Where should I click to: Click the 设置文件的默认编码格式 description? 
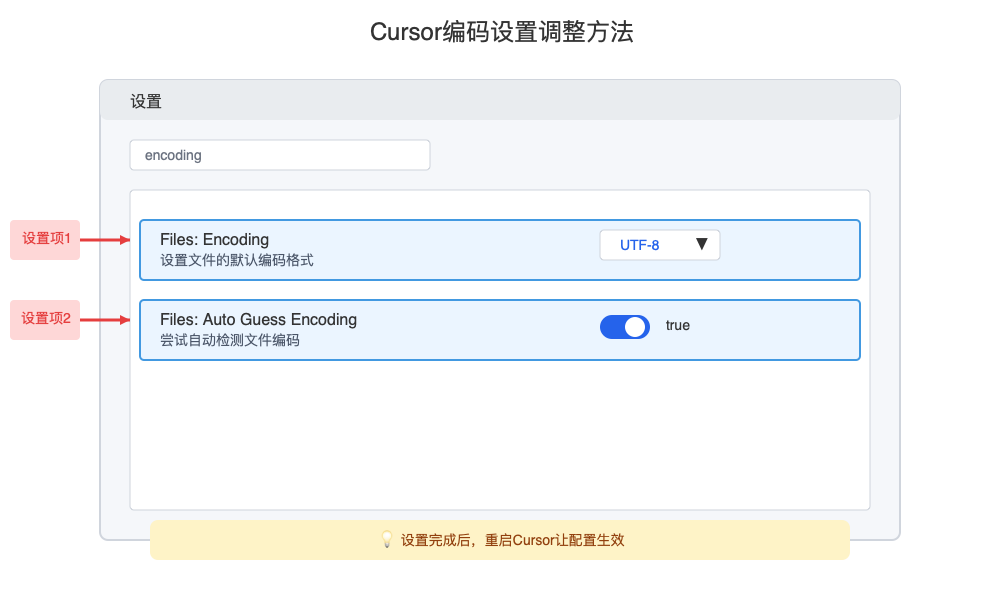237,260
